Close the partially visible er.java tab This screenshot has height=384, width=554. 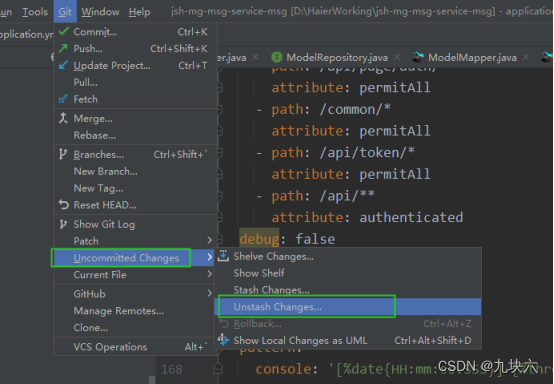255,57
